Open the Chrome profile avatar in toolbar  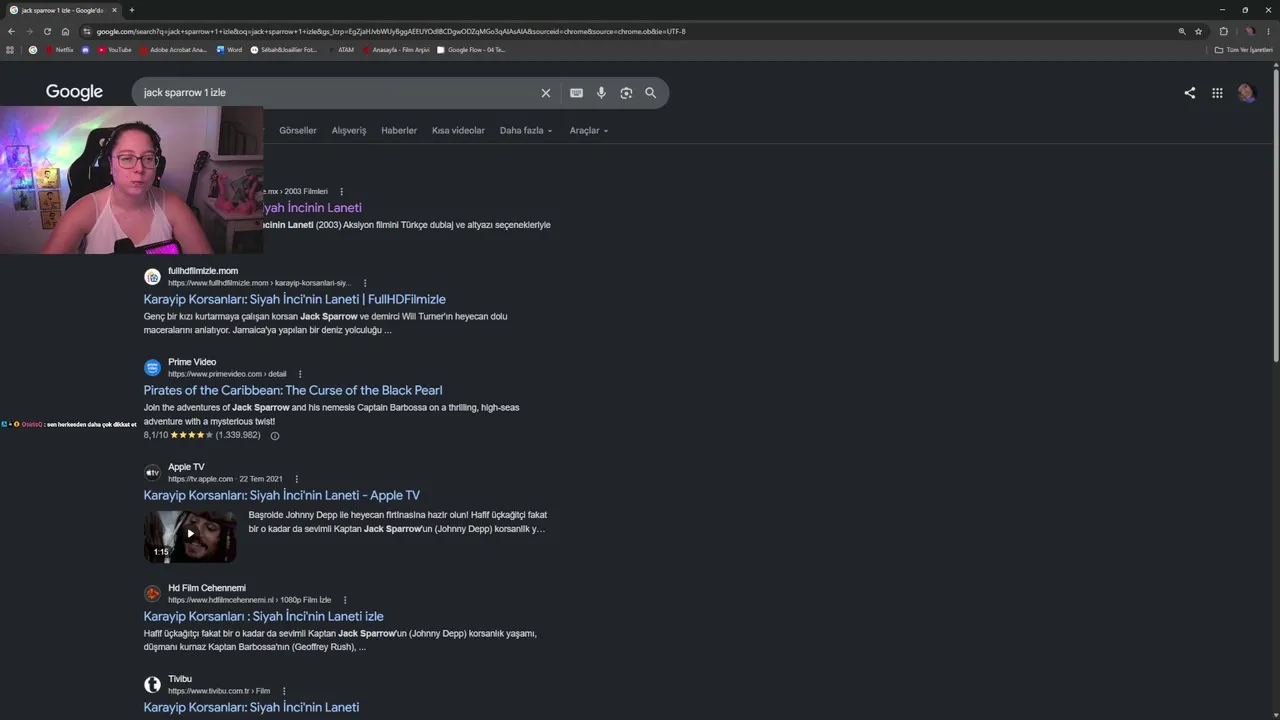1249,31
